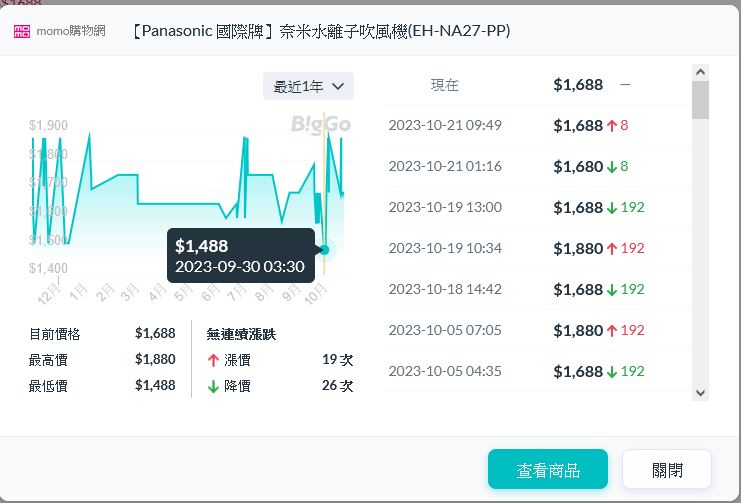The height and width of the screenshot is (503, 741).
Task: Click the momo購物網 logo icon
Action: (22, 31)
